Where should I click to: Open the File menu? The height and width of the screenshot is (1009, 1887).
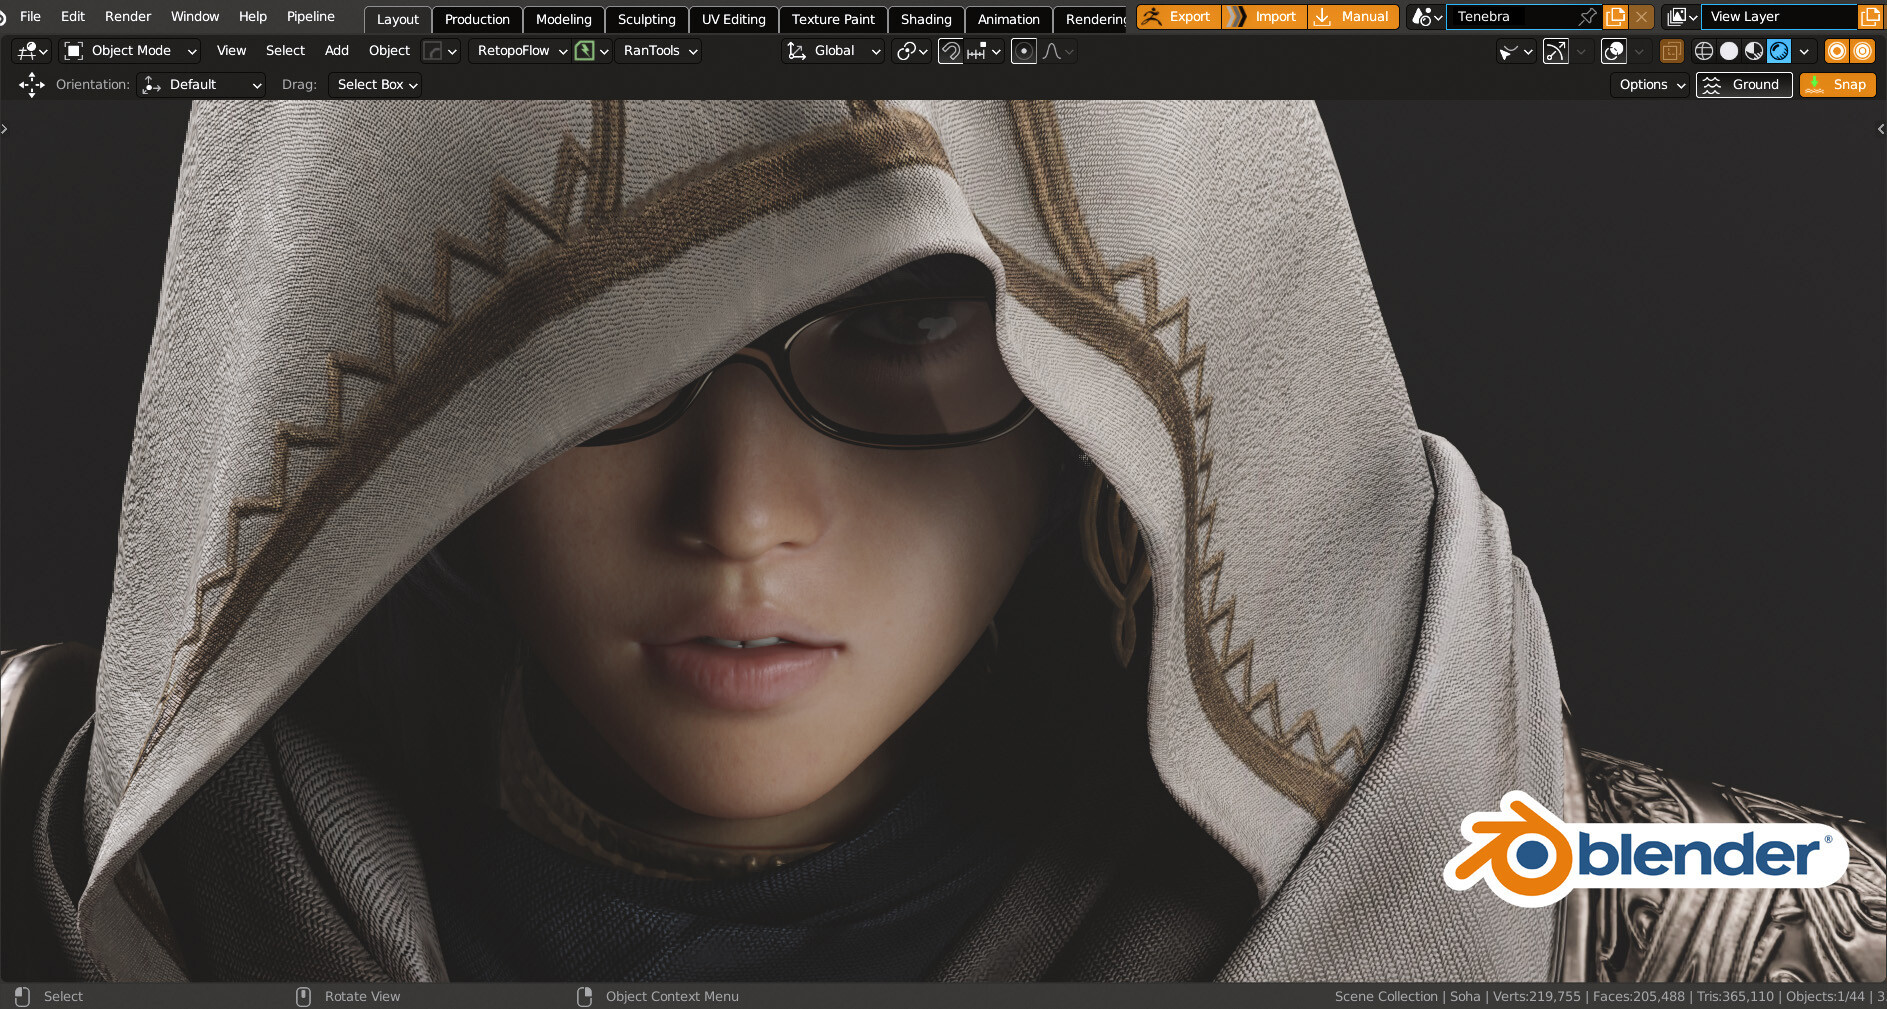pyautogui.click(x=30, y=17)
